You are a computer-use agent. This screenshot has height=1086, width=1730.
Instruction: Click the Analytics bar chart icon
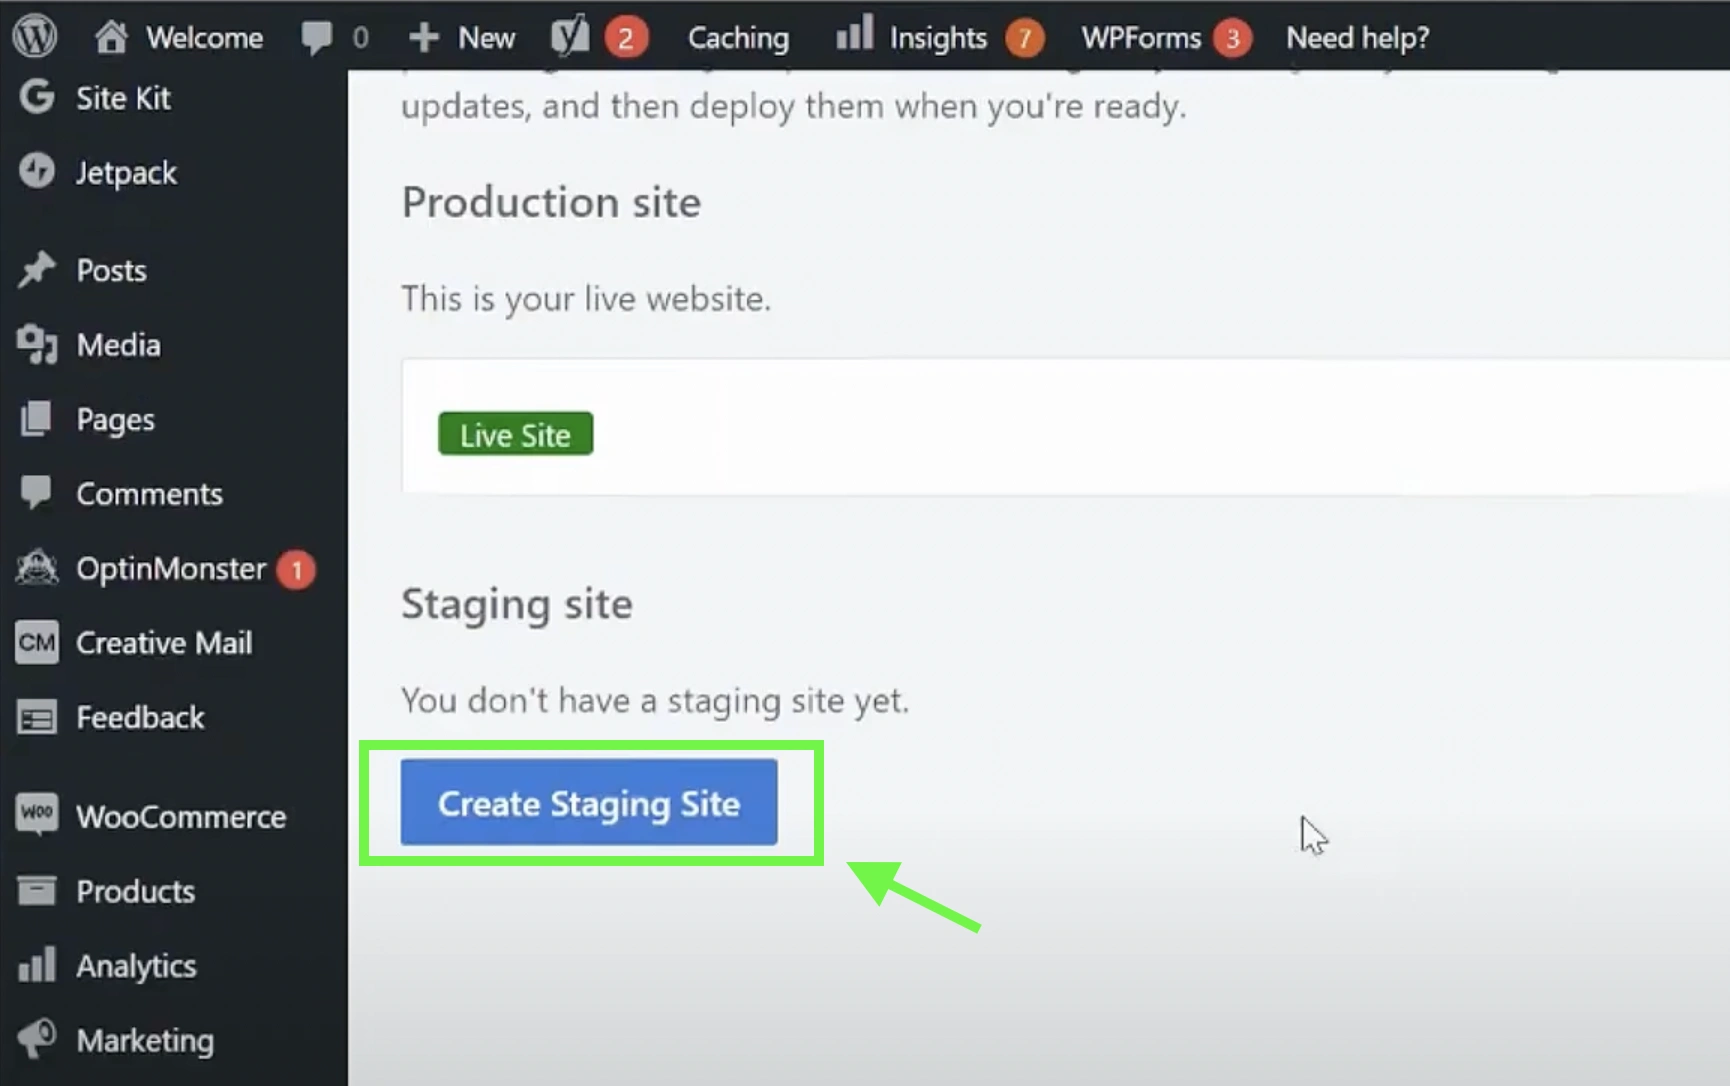[x=37, y=964]
